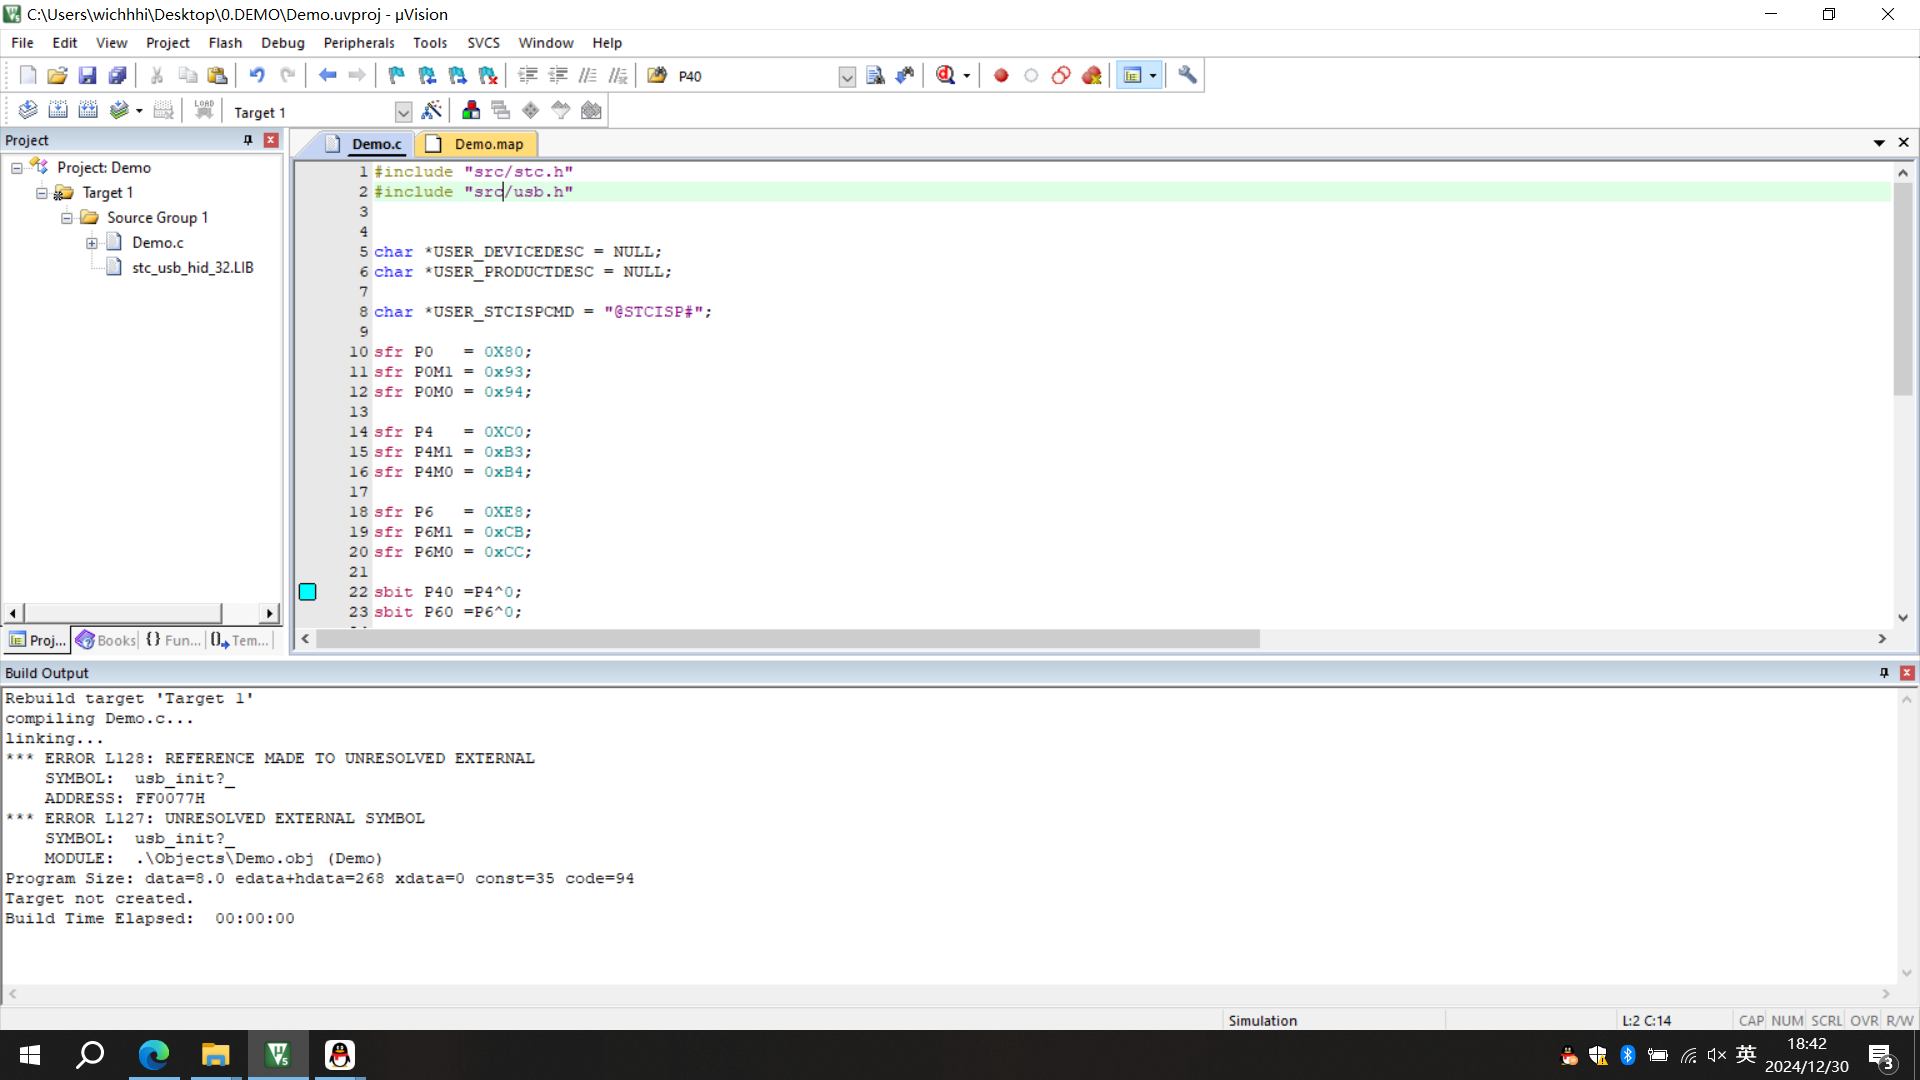Navigate backwards with blue arrow icon
This screenshot has width=1920, height=1080.
pyautogui.click(x=327, y=75)
